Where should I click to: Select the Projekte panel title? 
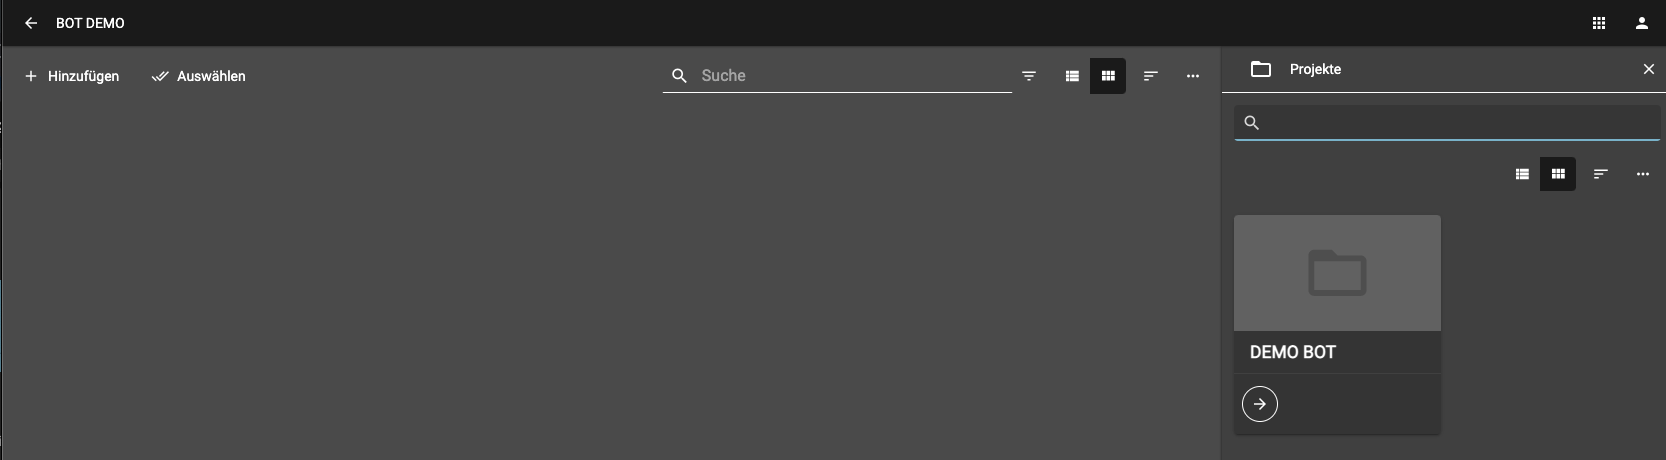pyautogui.click(x=1315, y=69)
